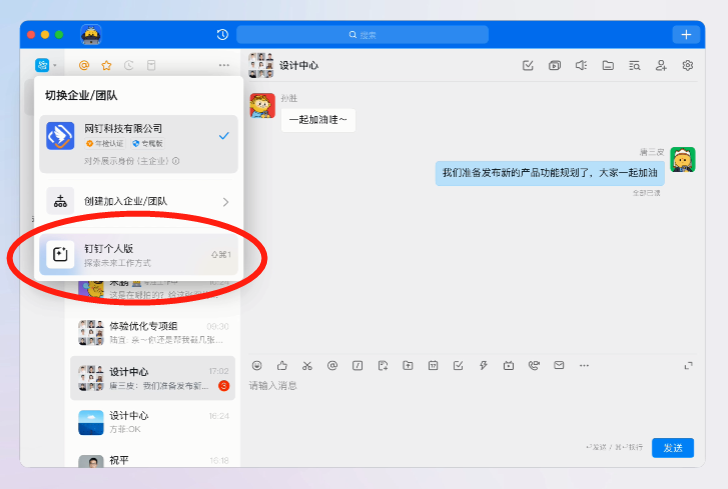
Task: Click info icon next to 对外展示身份
Action: pyautogui.click(x=176, y=161)
